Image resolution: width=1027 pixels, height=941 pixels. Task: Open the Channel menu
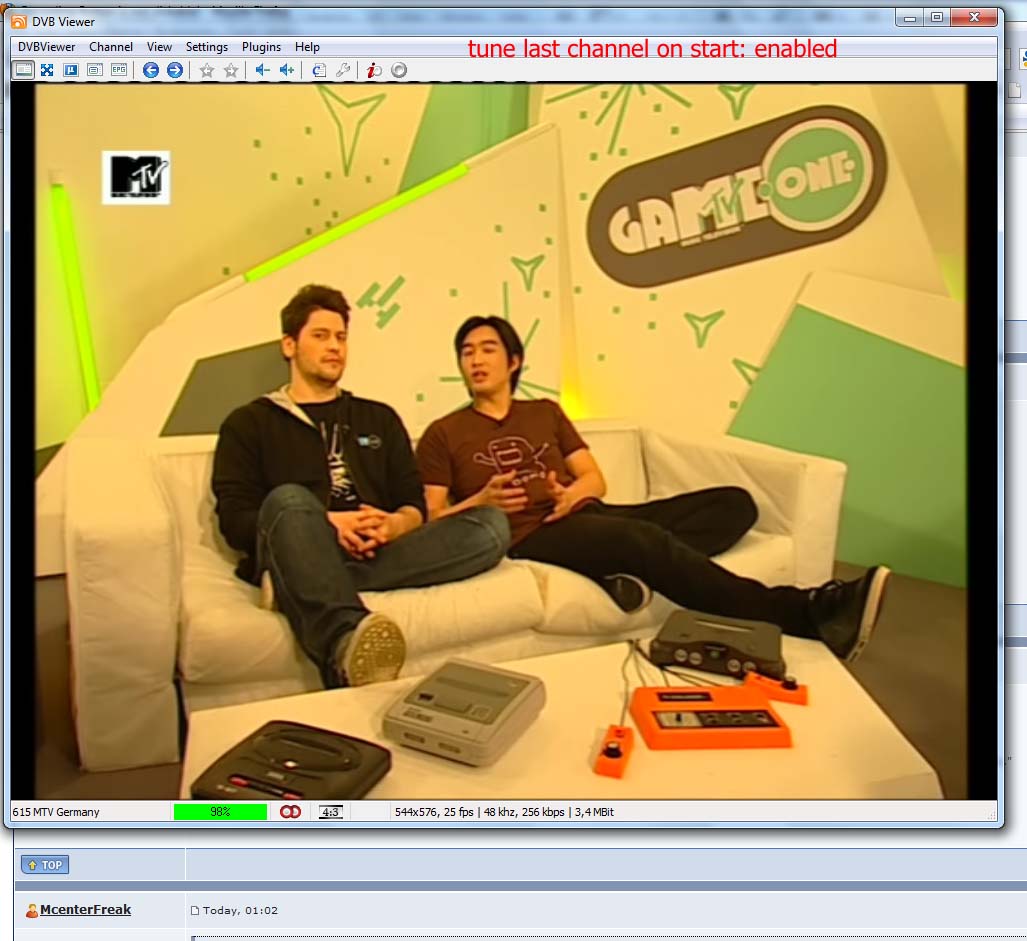[111, 47]
